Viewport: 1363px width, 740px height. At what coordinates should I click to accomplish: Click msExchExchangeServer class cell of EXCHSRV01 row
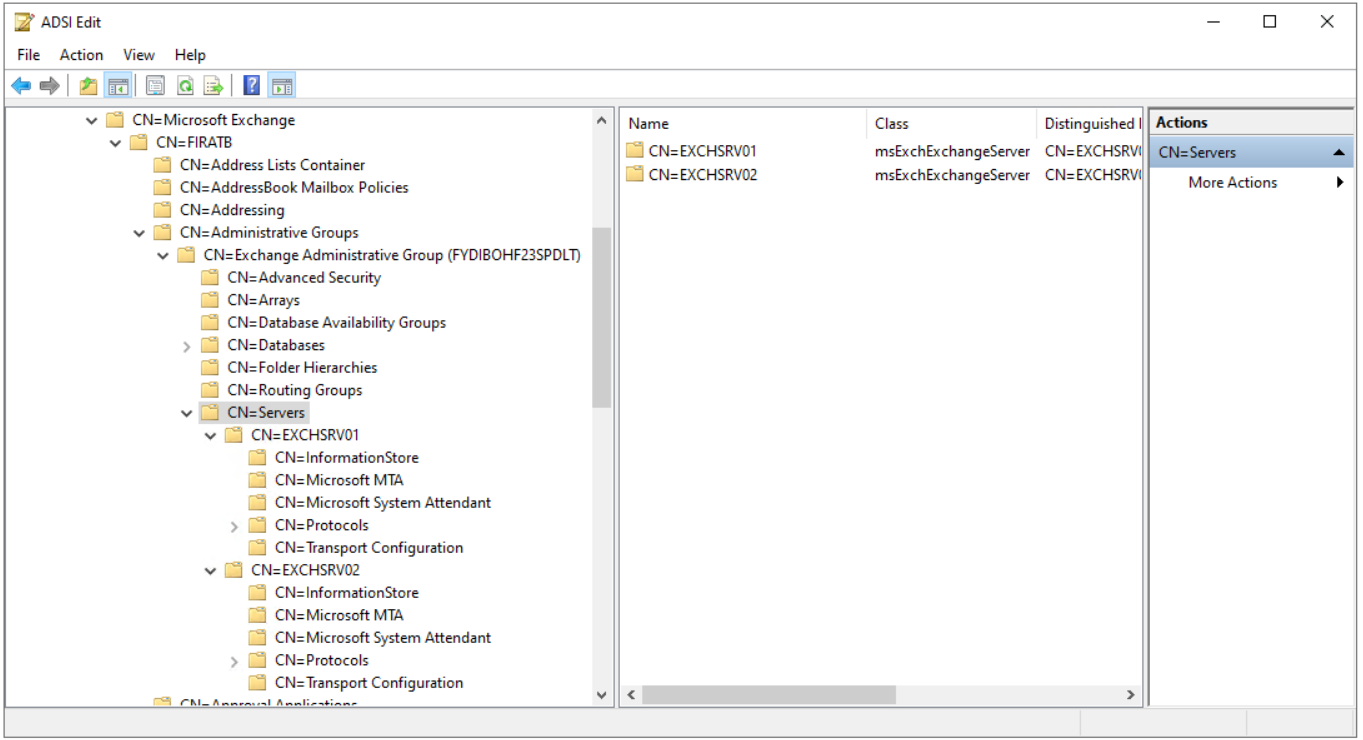click(x=952, y=151)
